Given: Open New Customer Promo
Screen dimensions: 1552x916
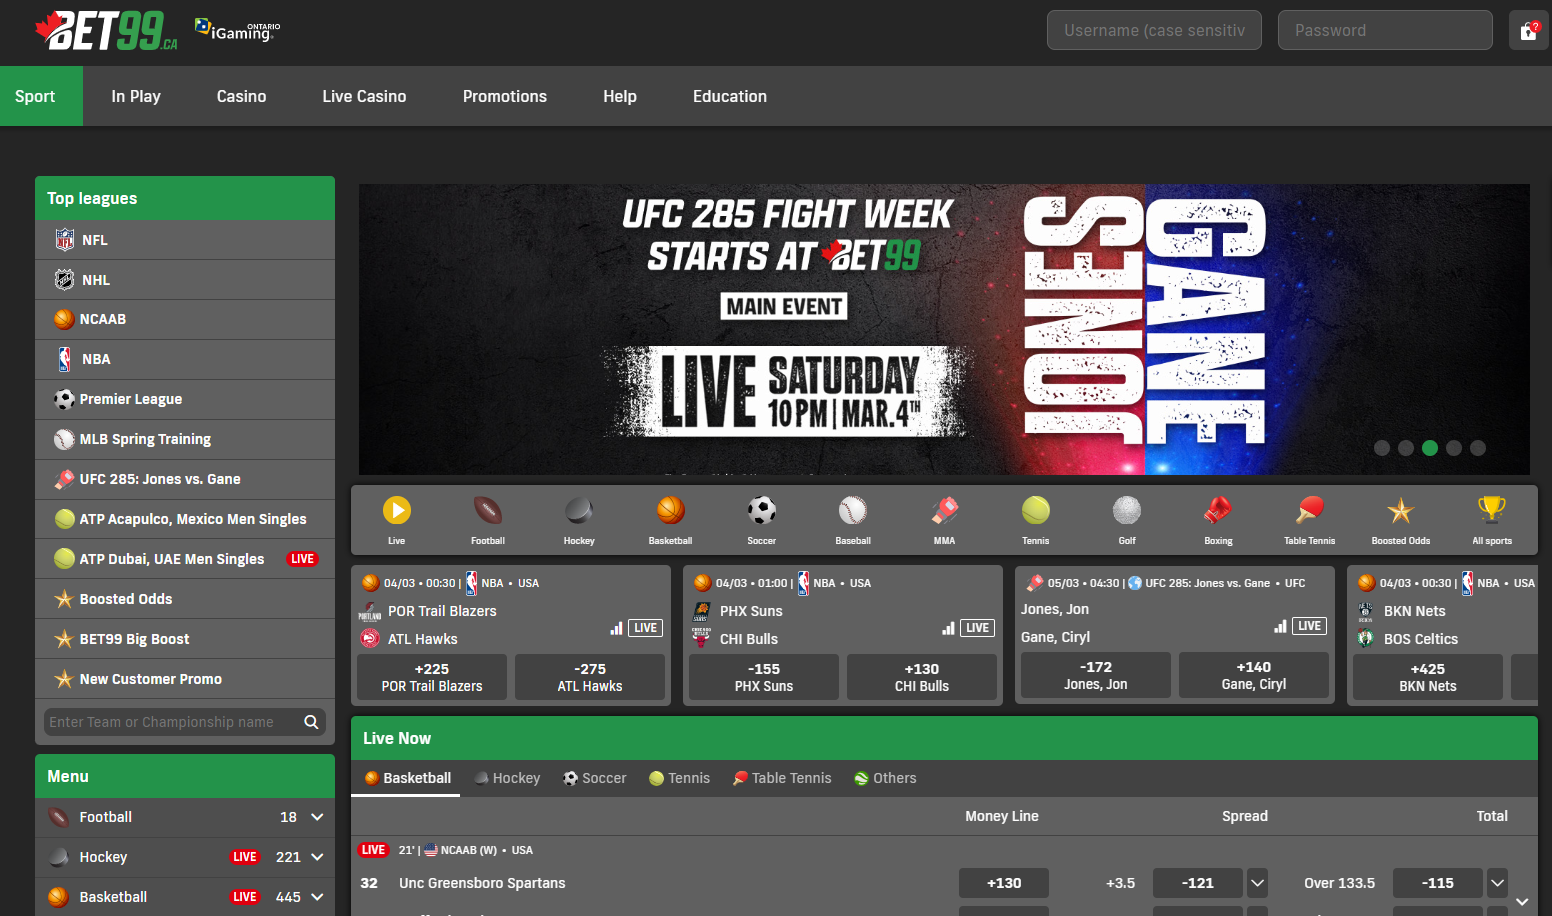Looking at the screenshot, I should click(x=185, y=680).
